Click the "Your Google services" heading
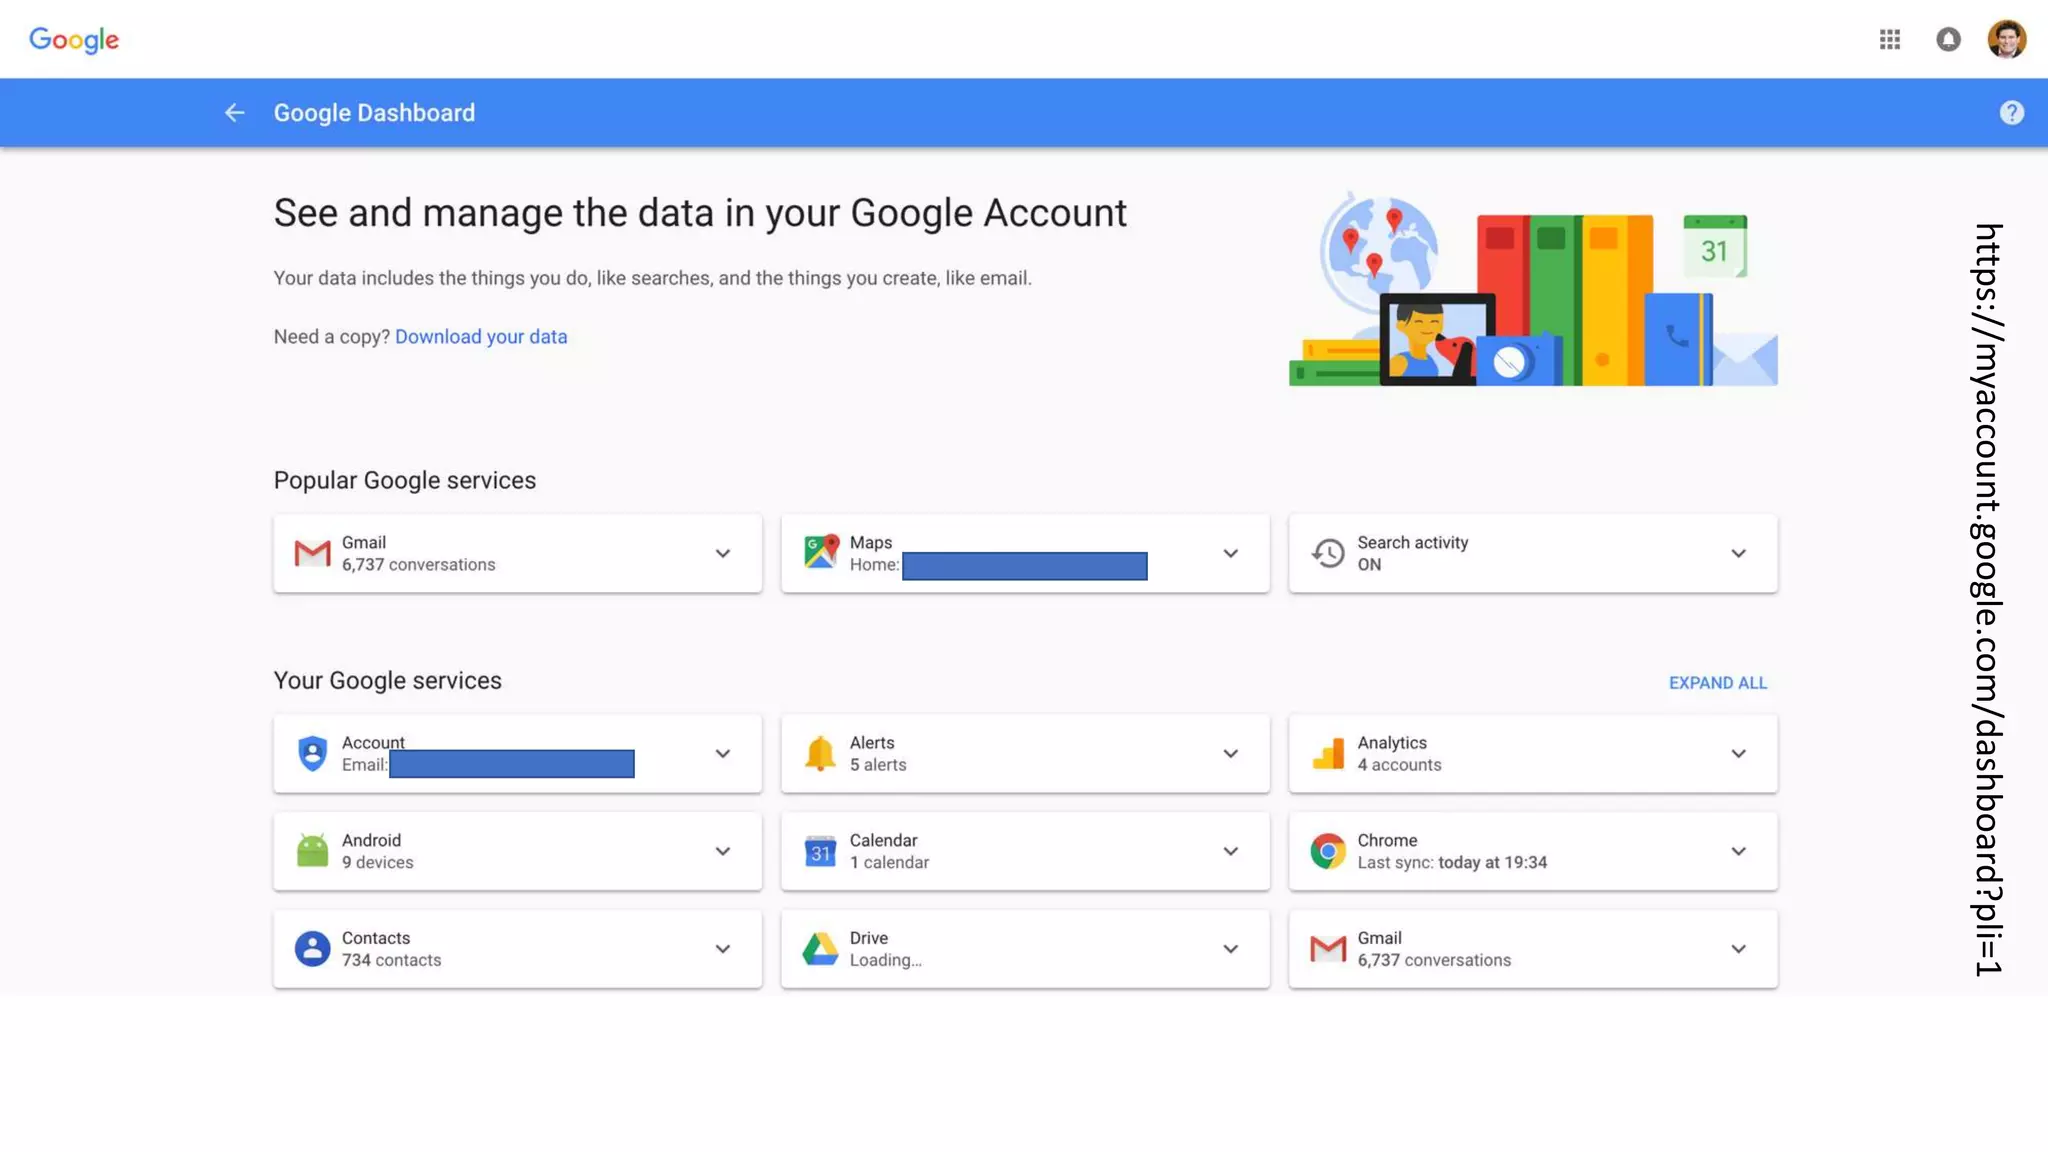This screenshot has height=1152, width=2048. (x=388, y=681)
